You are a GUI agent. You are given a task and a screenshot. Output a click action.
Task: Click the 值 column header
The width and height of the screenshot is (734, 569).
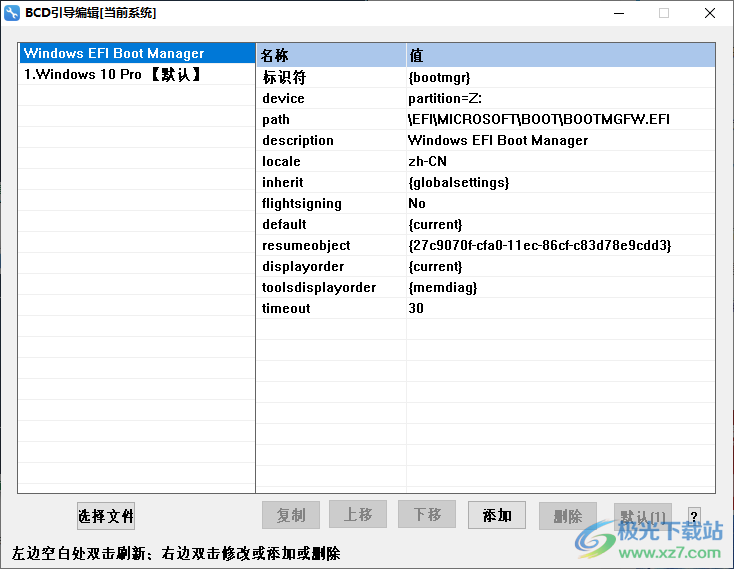[560, 55]
